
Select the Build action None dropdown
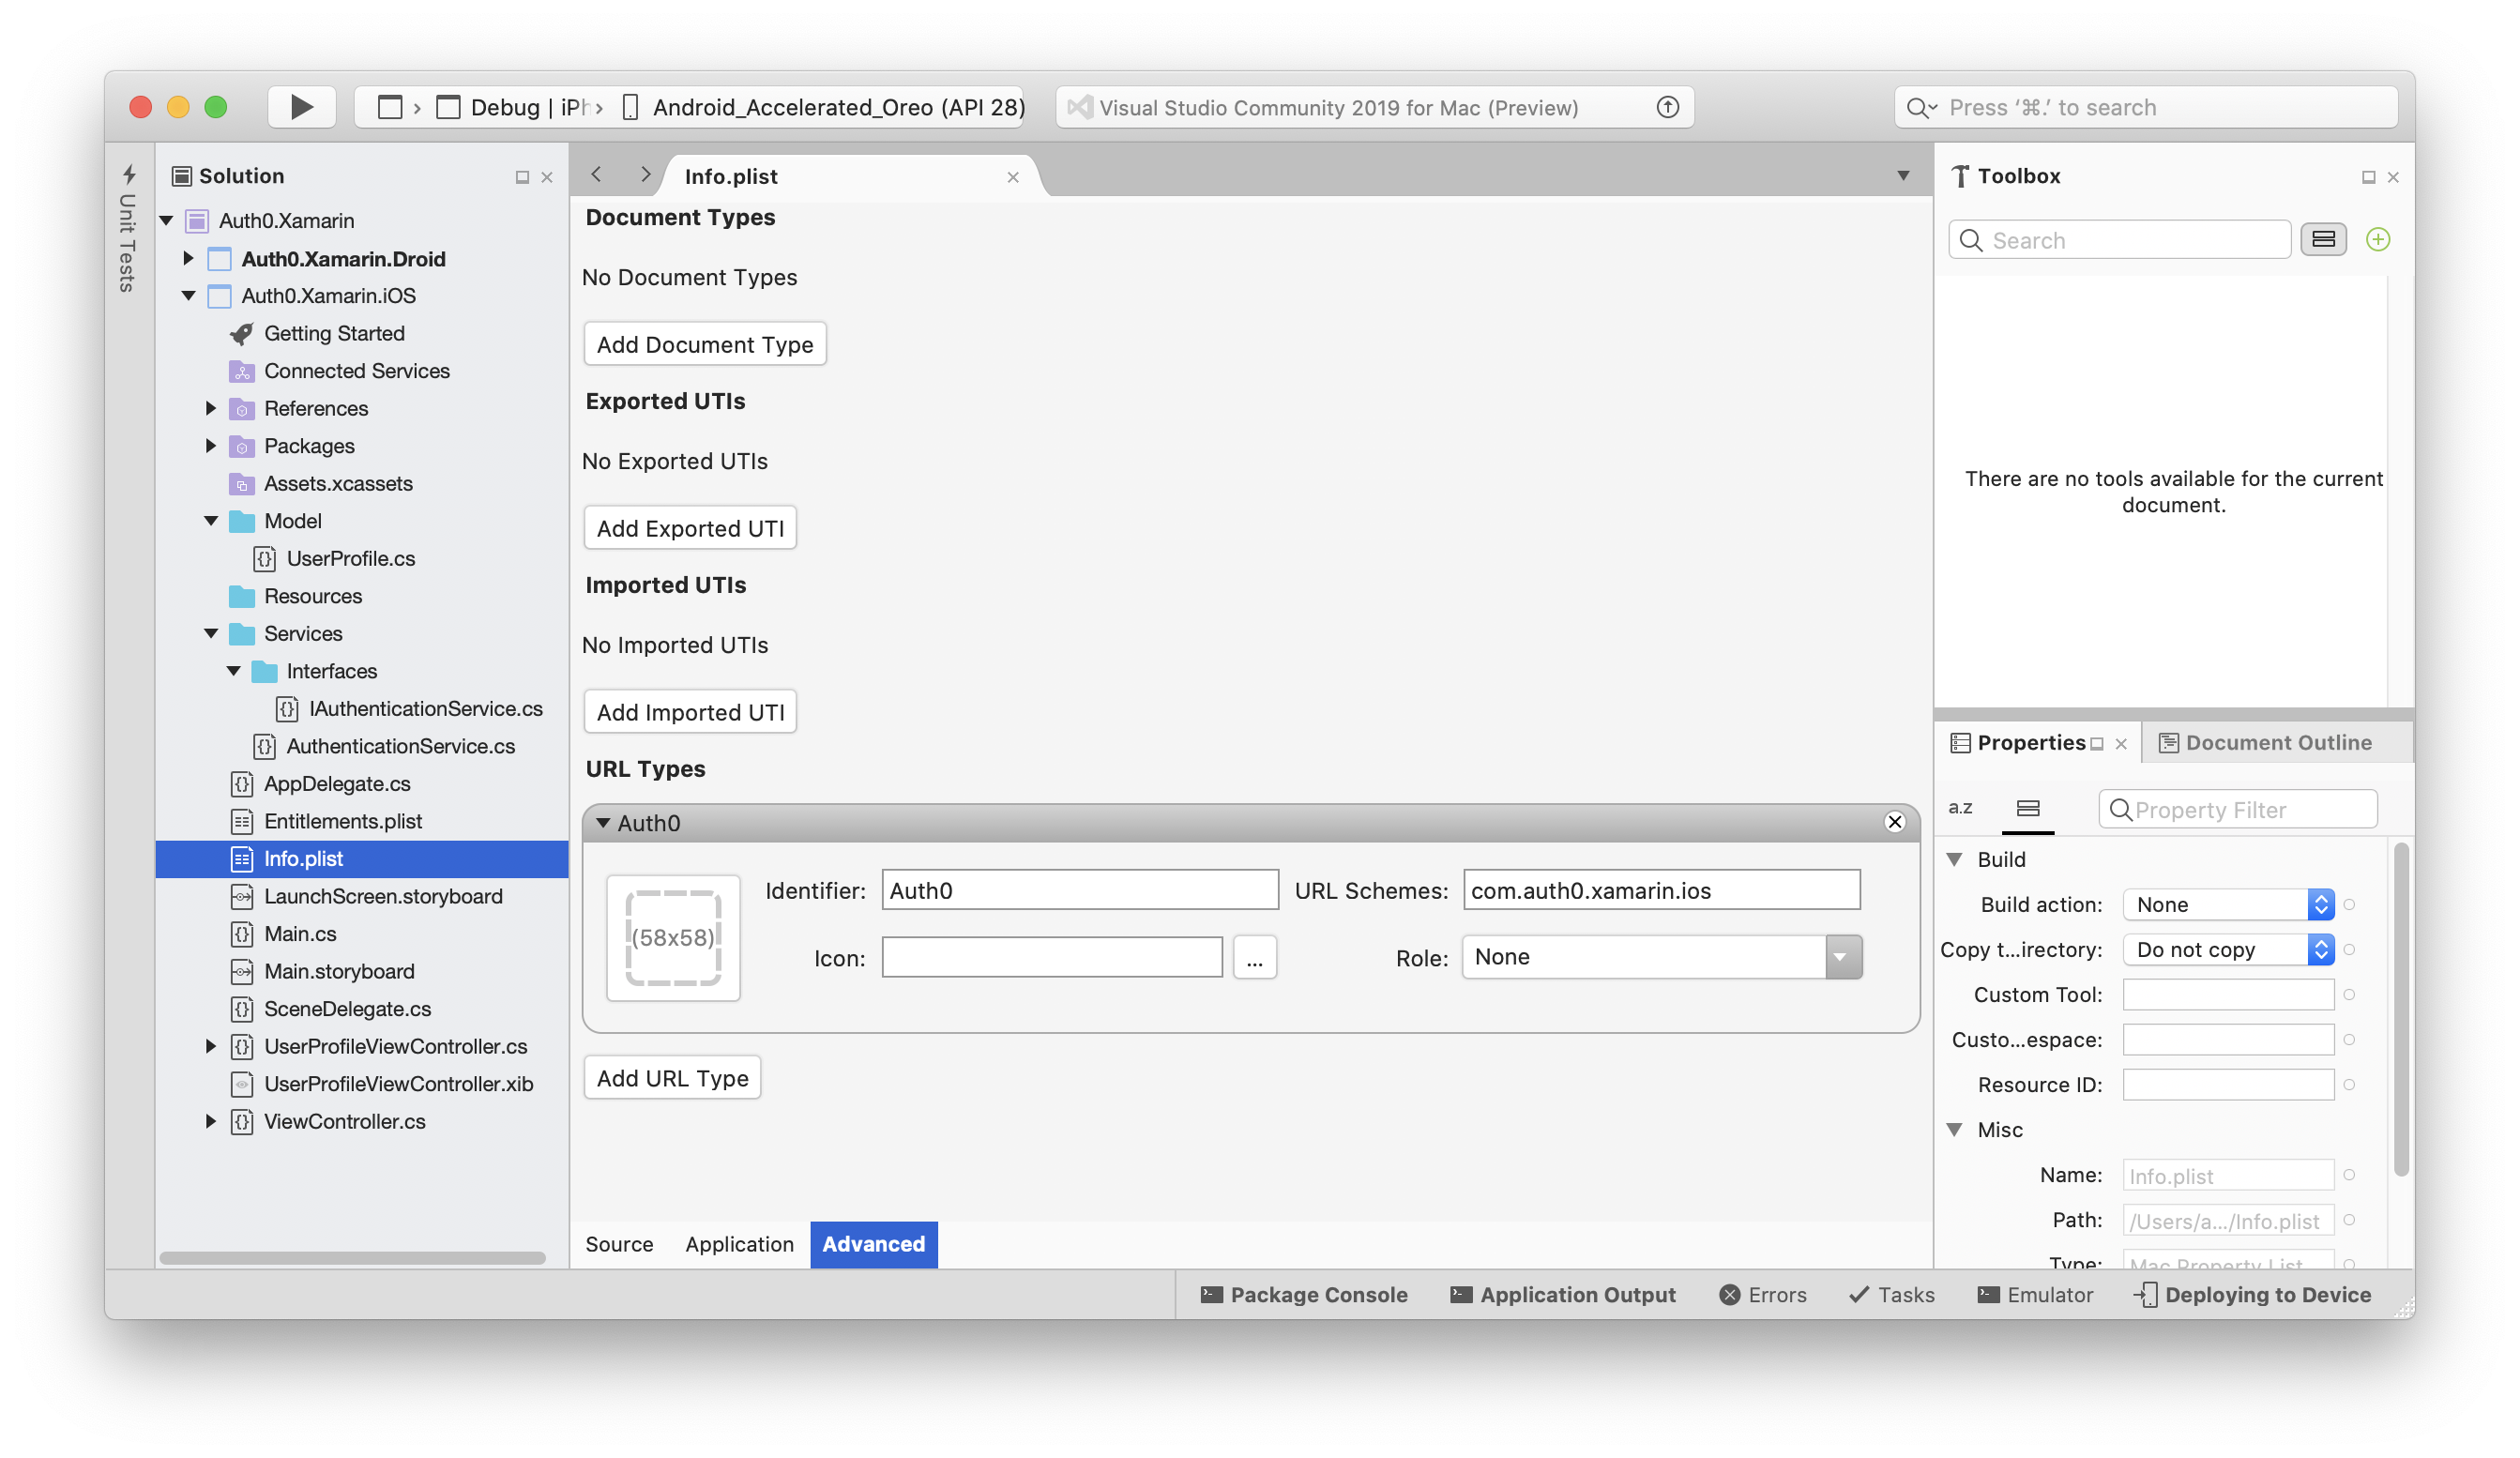click(2226, 903)
